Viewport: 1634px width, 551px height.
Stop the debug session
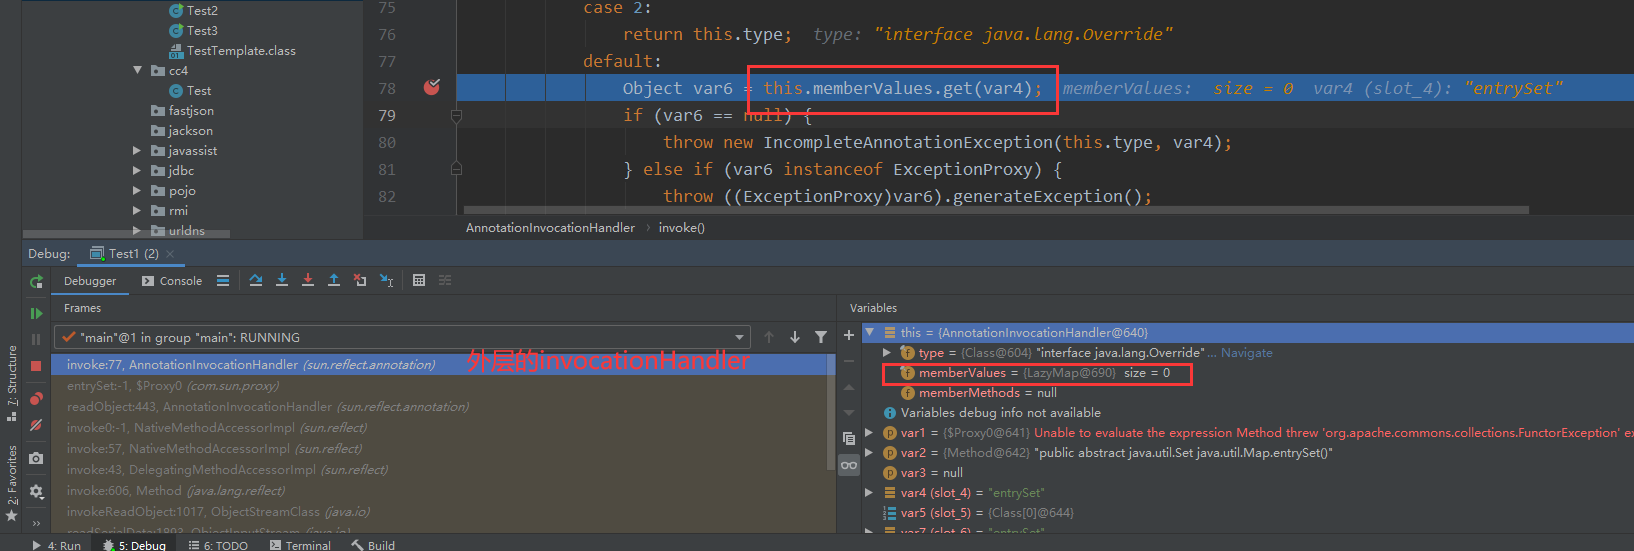point(36,366)
